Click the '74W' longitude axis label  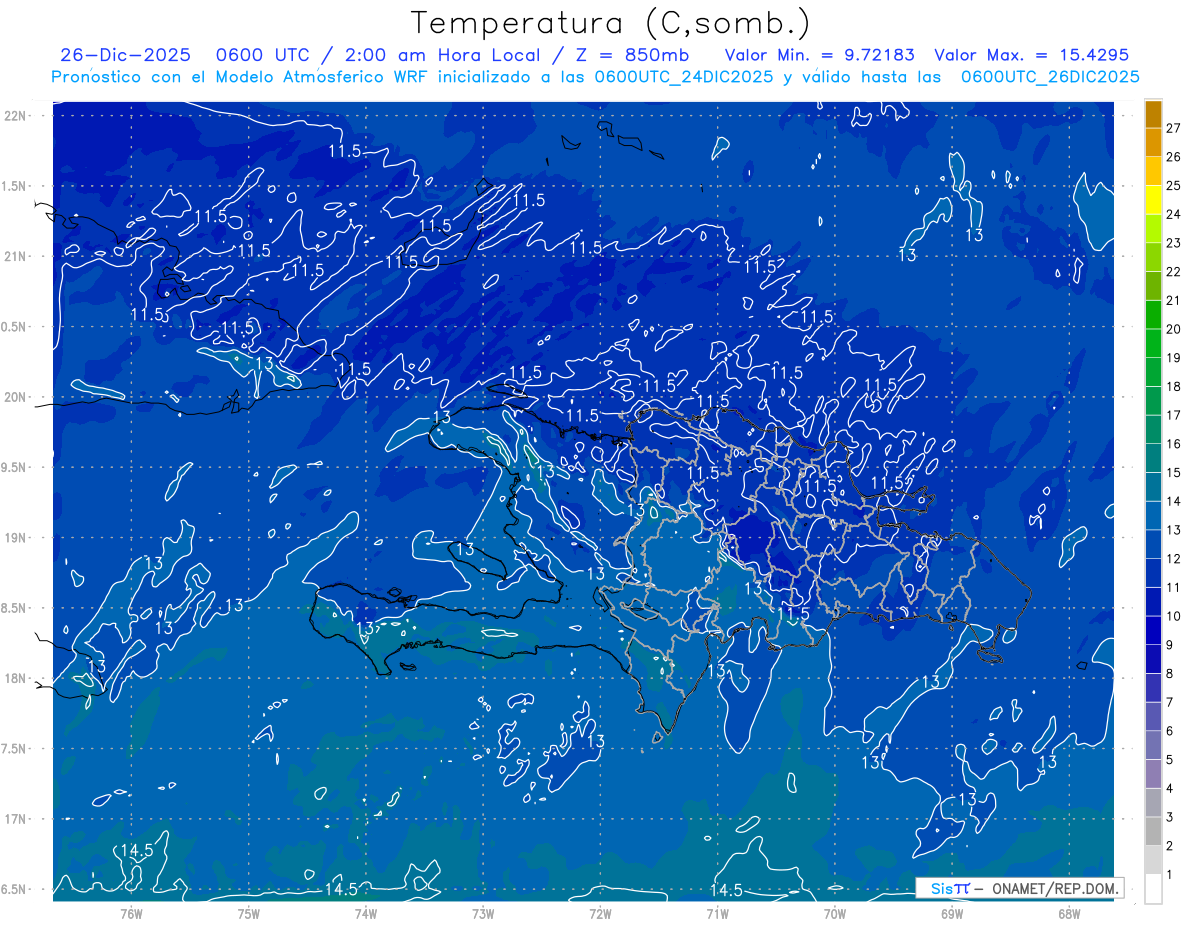pyautogui.click(x=366, y=913)
